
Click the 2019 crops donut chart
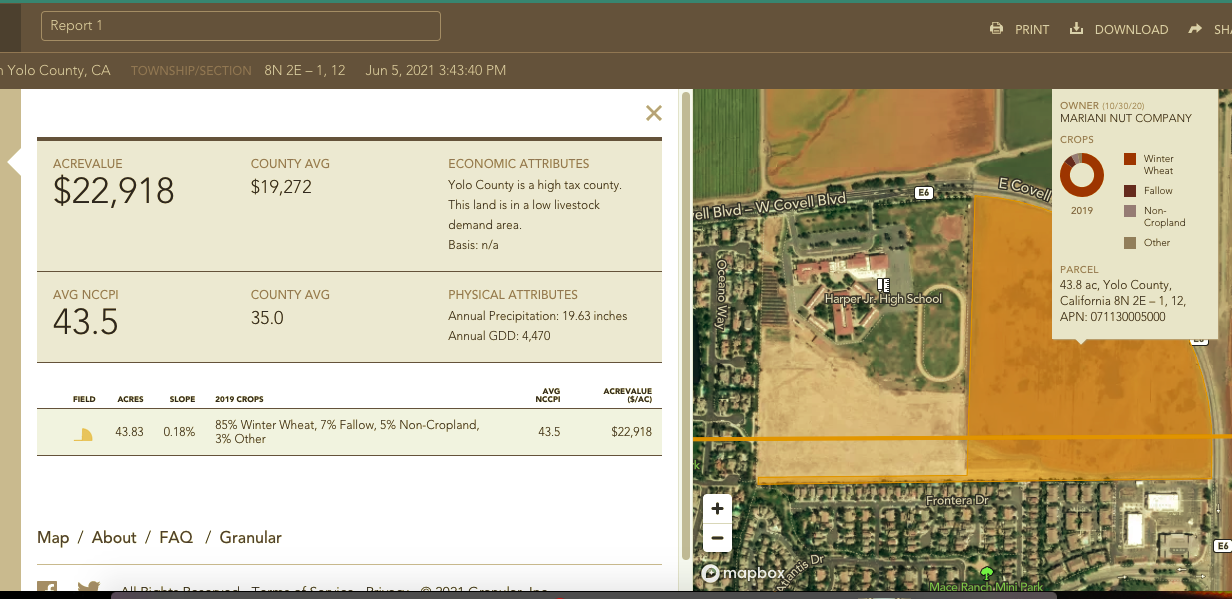[x=1082, y=174]
